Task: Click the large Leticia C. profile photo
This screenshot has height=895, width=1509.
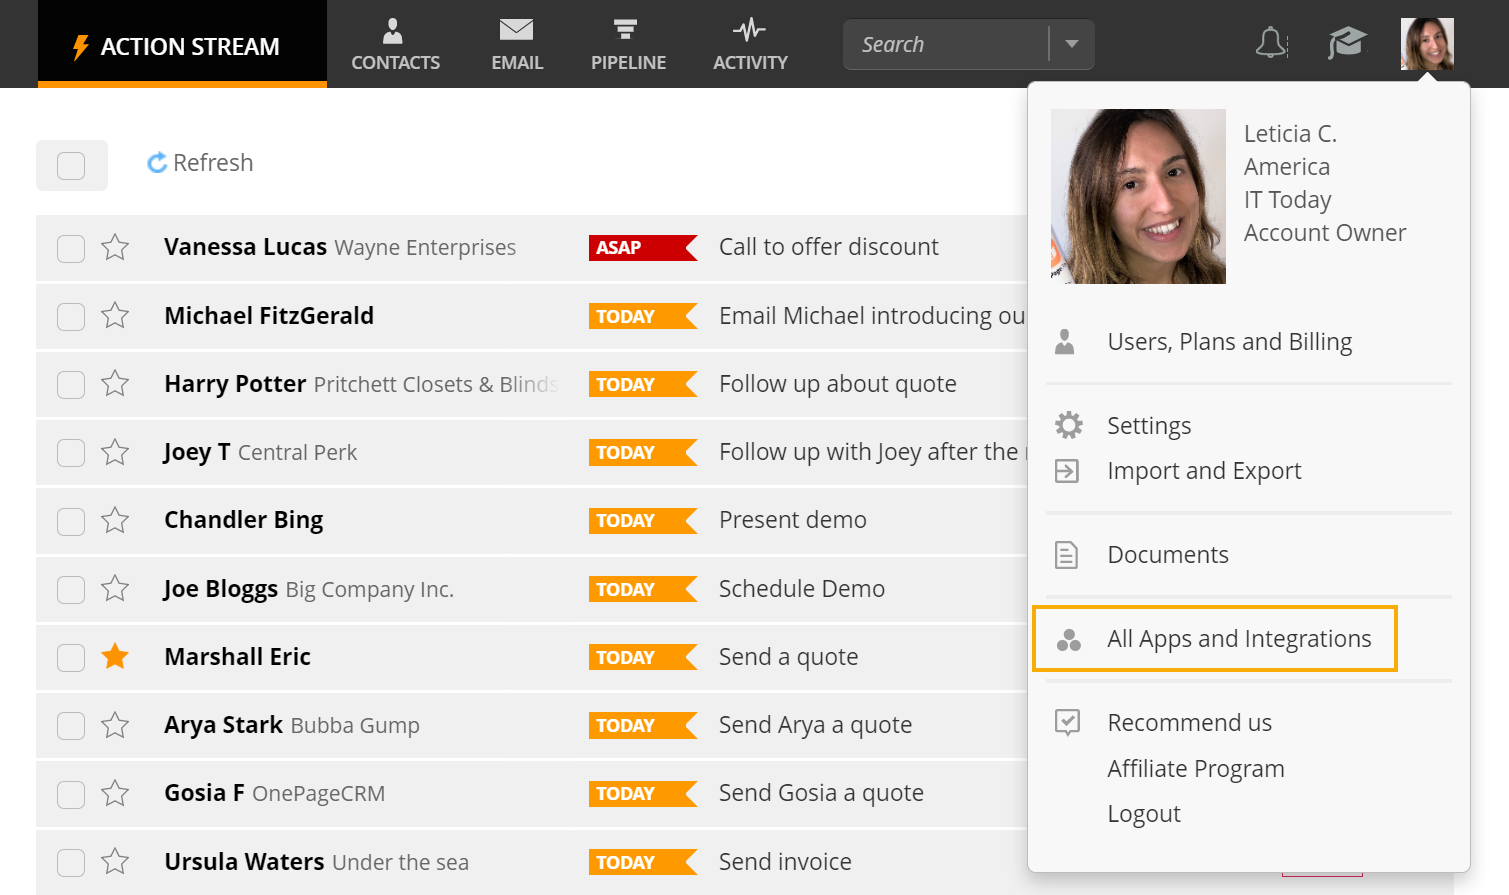Action: pyautogui.click(x=1138, y=196)
